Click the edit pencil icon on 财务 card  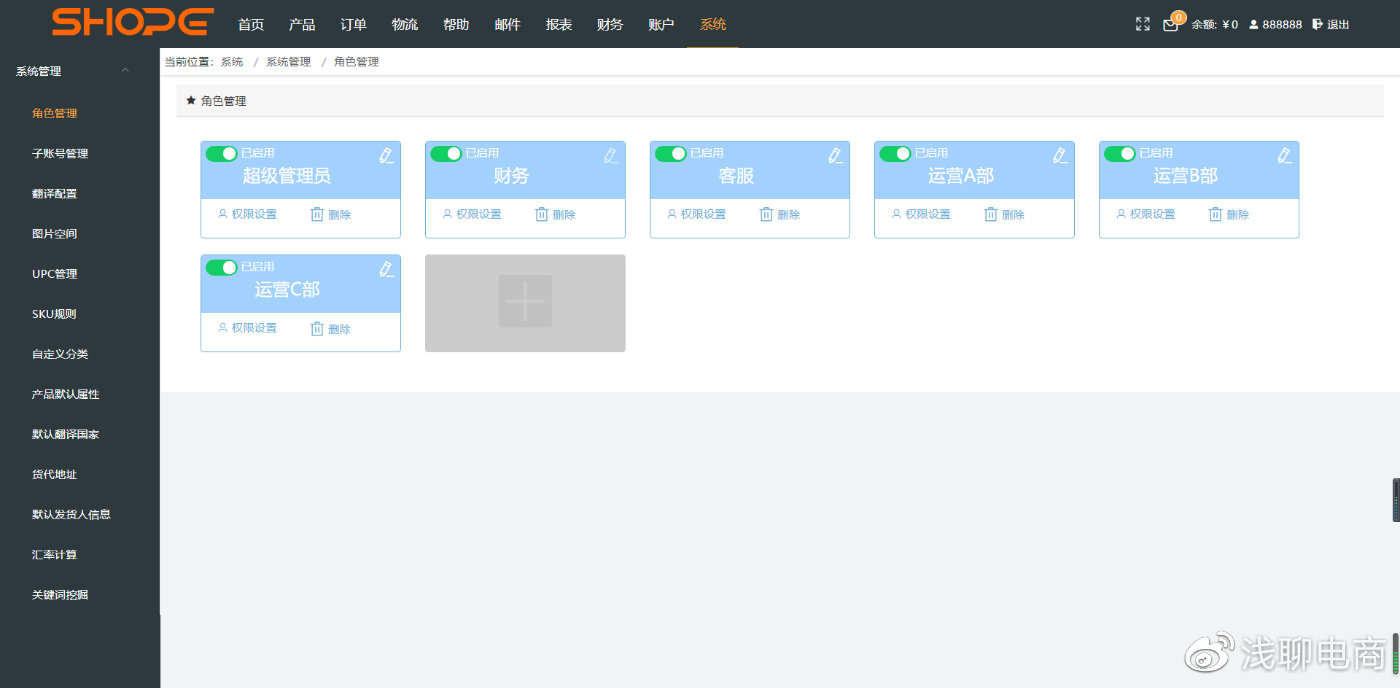click(611, 155)
